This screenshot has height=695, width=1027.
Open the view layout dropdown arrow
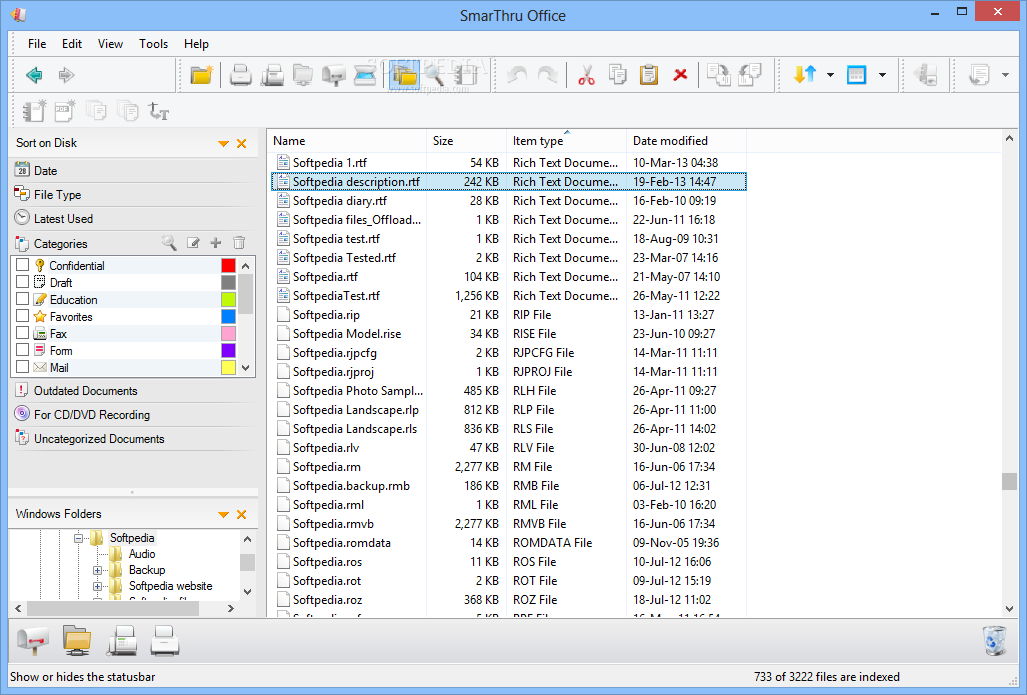coord(882,75)
